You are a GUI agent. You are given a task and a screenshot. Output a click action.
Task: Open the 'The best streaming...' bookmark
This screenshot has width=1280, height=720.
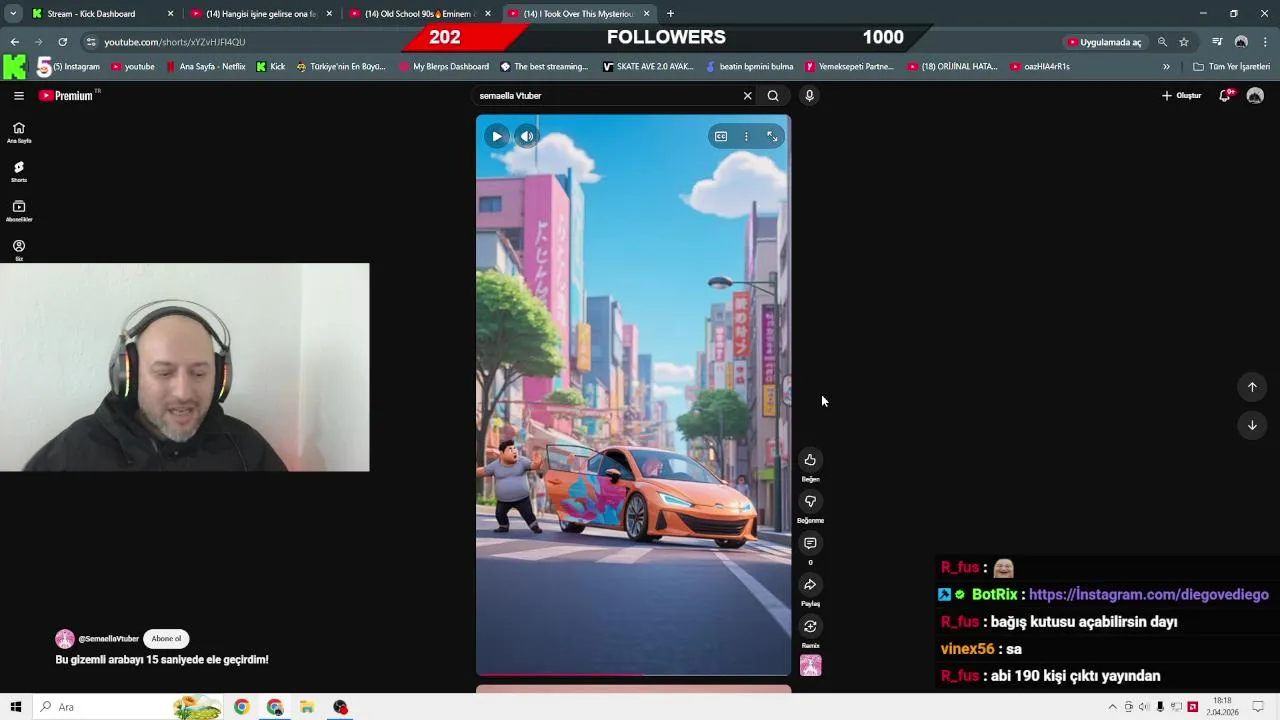(x=545, y=67)
